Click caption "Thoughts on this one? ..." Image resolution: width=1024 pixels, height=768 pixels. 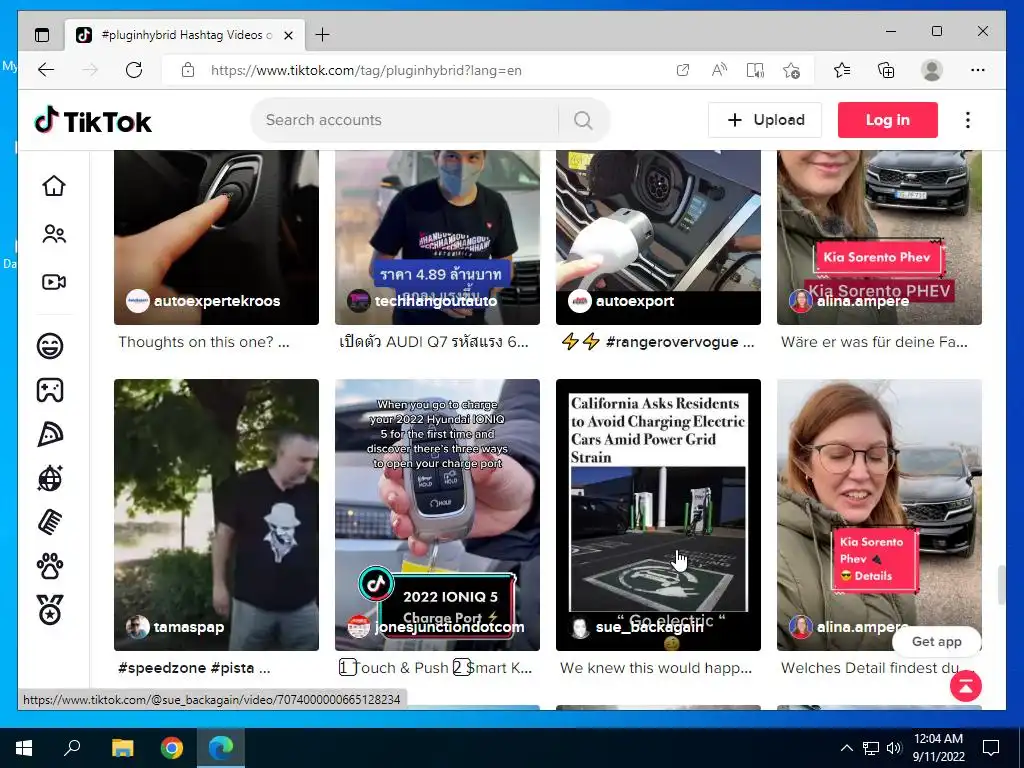pyautogui.click(x=204, y=342)
